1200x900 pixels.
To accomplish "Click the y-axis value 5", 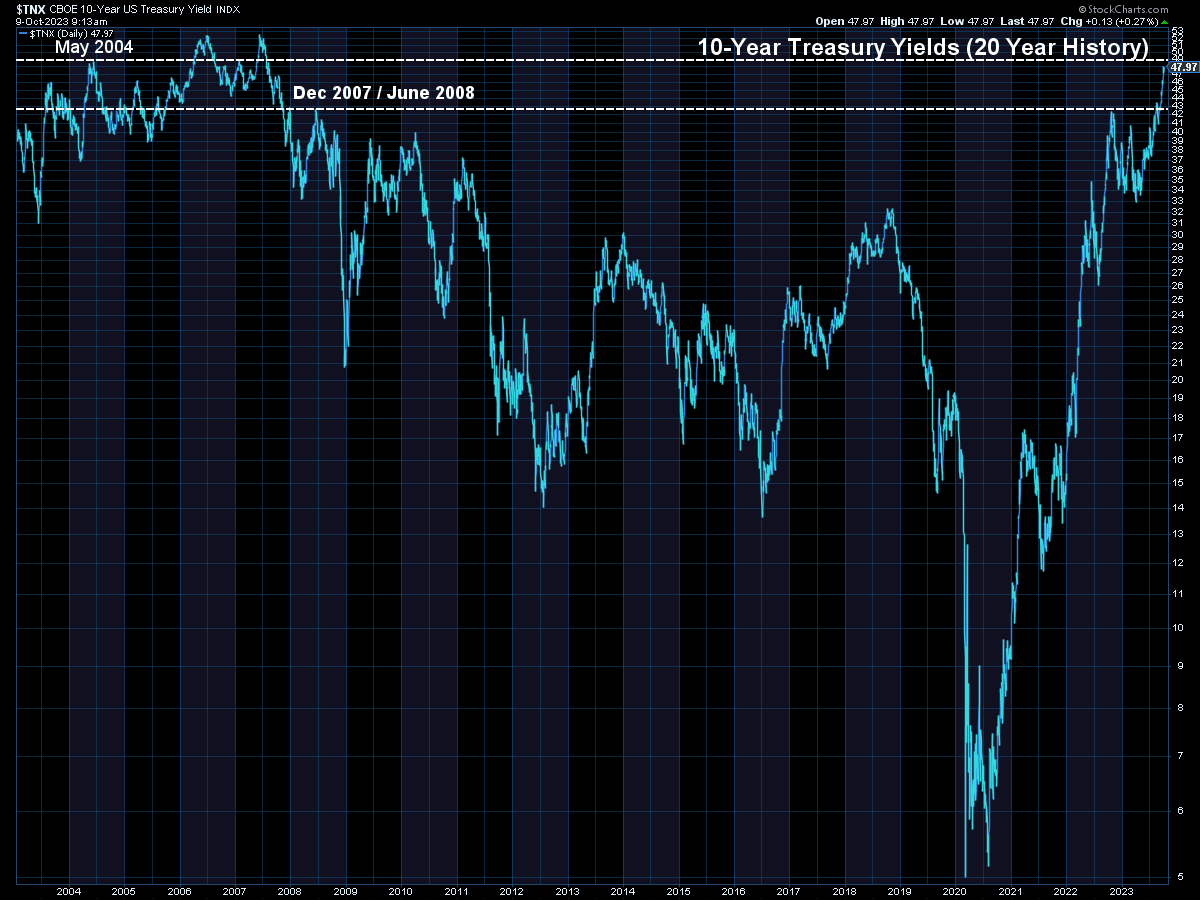I will 1181,877.
